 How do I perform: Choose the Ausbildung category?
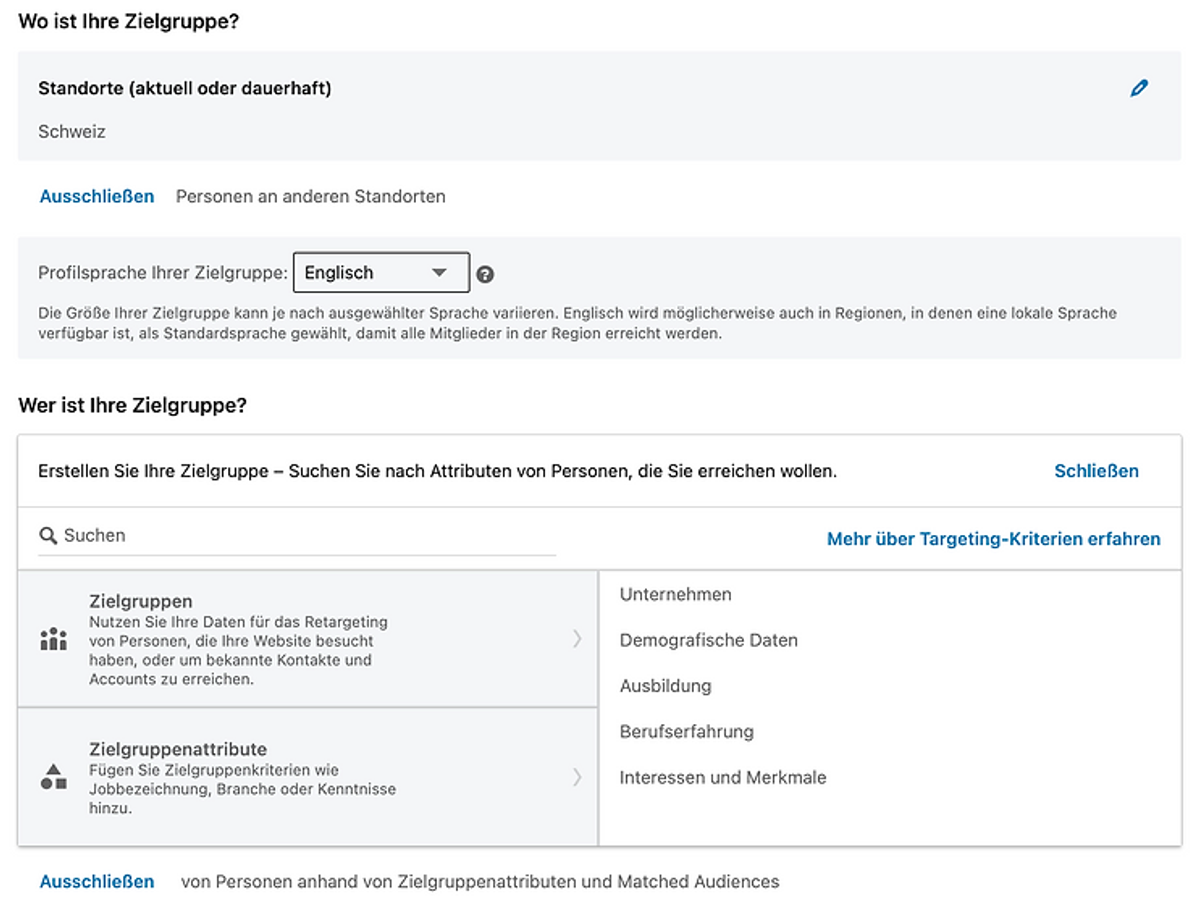(666, 687)
